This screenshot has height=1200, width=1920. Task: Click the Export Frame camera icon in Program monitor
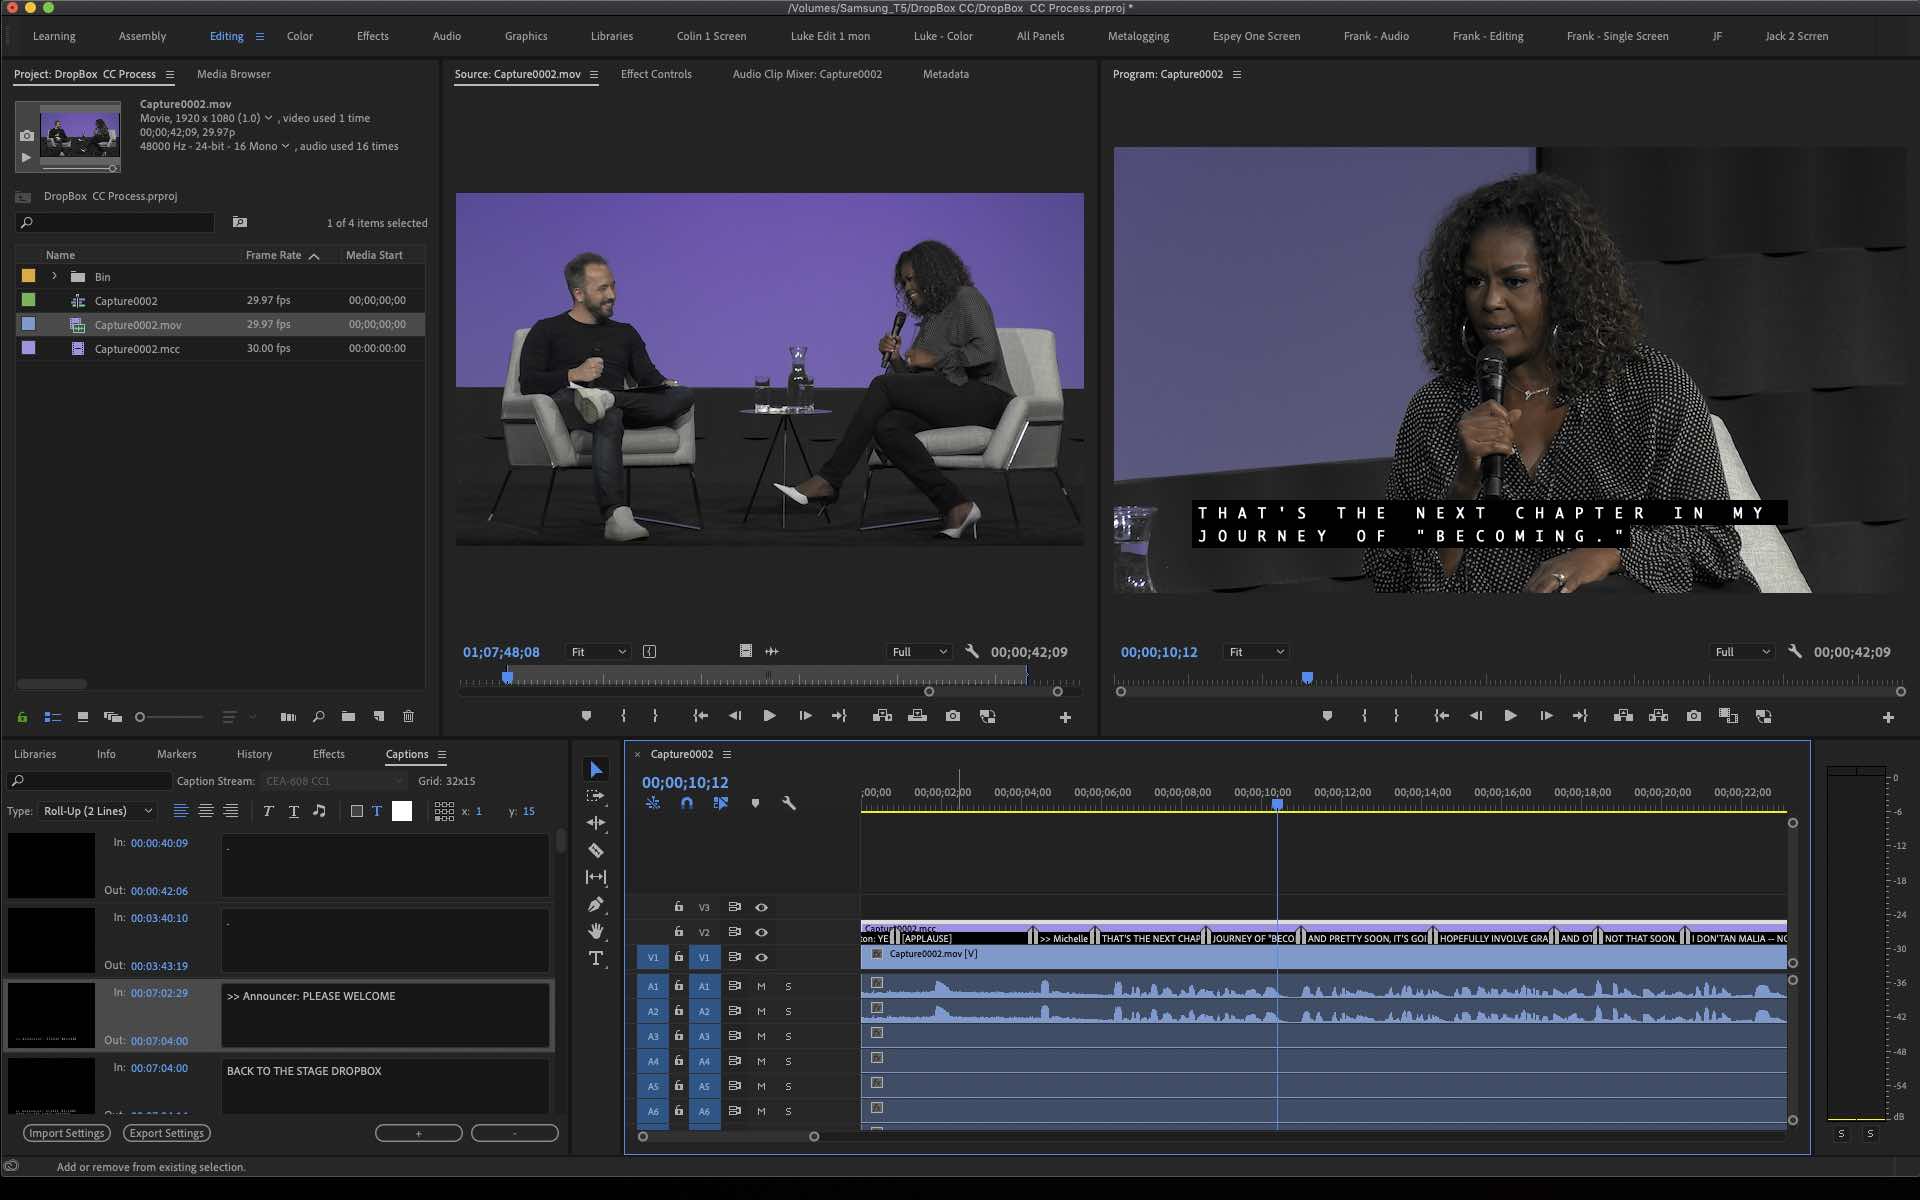[1694, 716]
